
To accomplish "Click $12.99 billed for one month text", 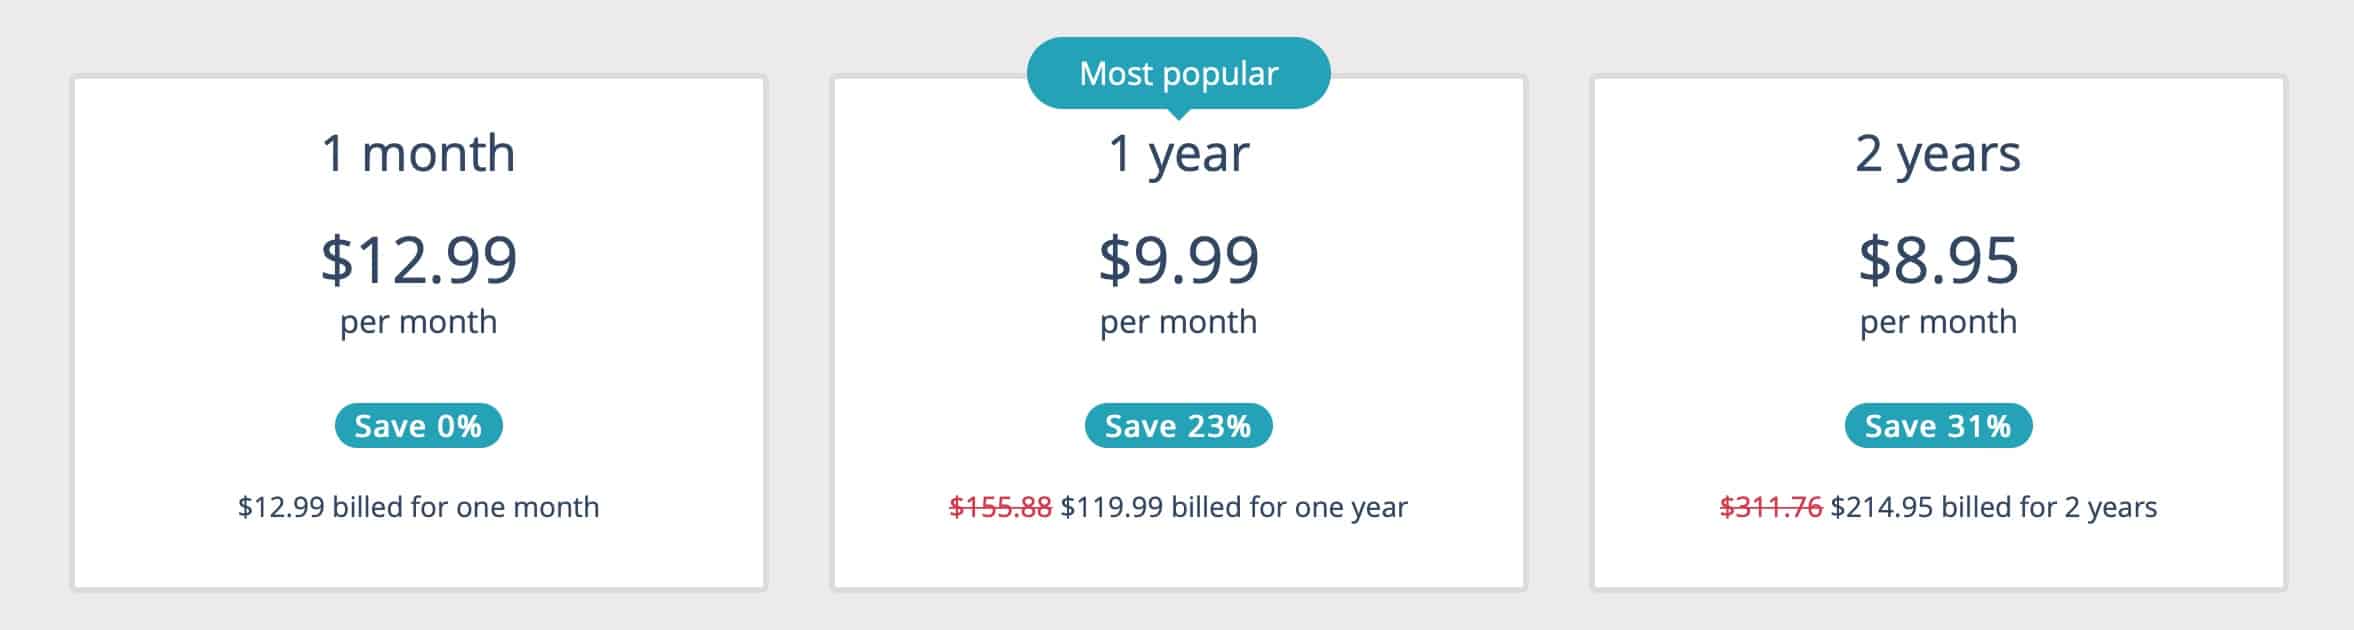I will pyautogui.click(x=418, y=507).
